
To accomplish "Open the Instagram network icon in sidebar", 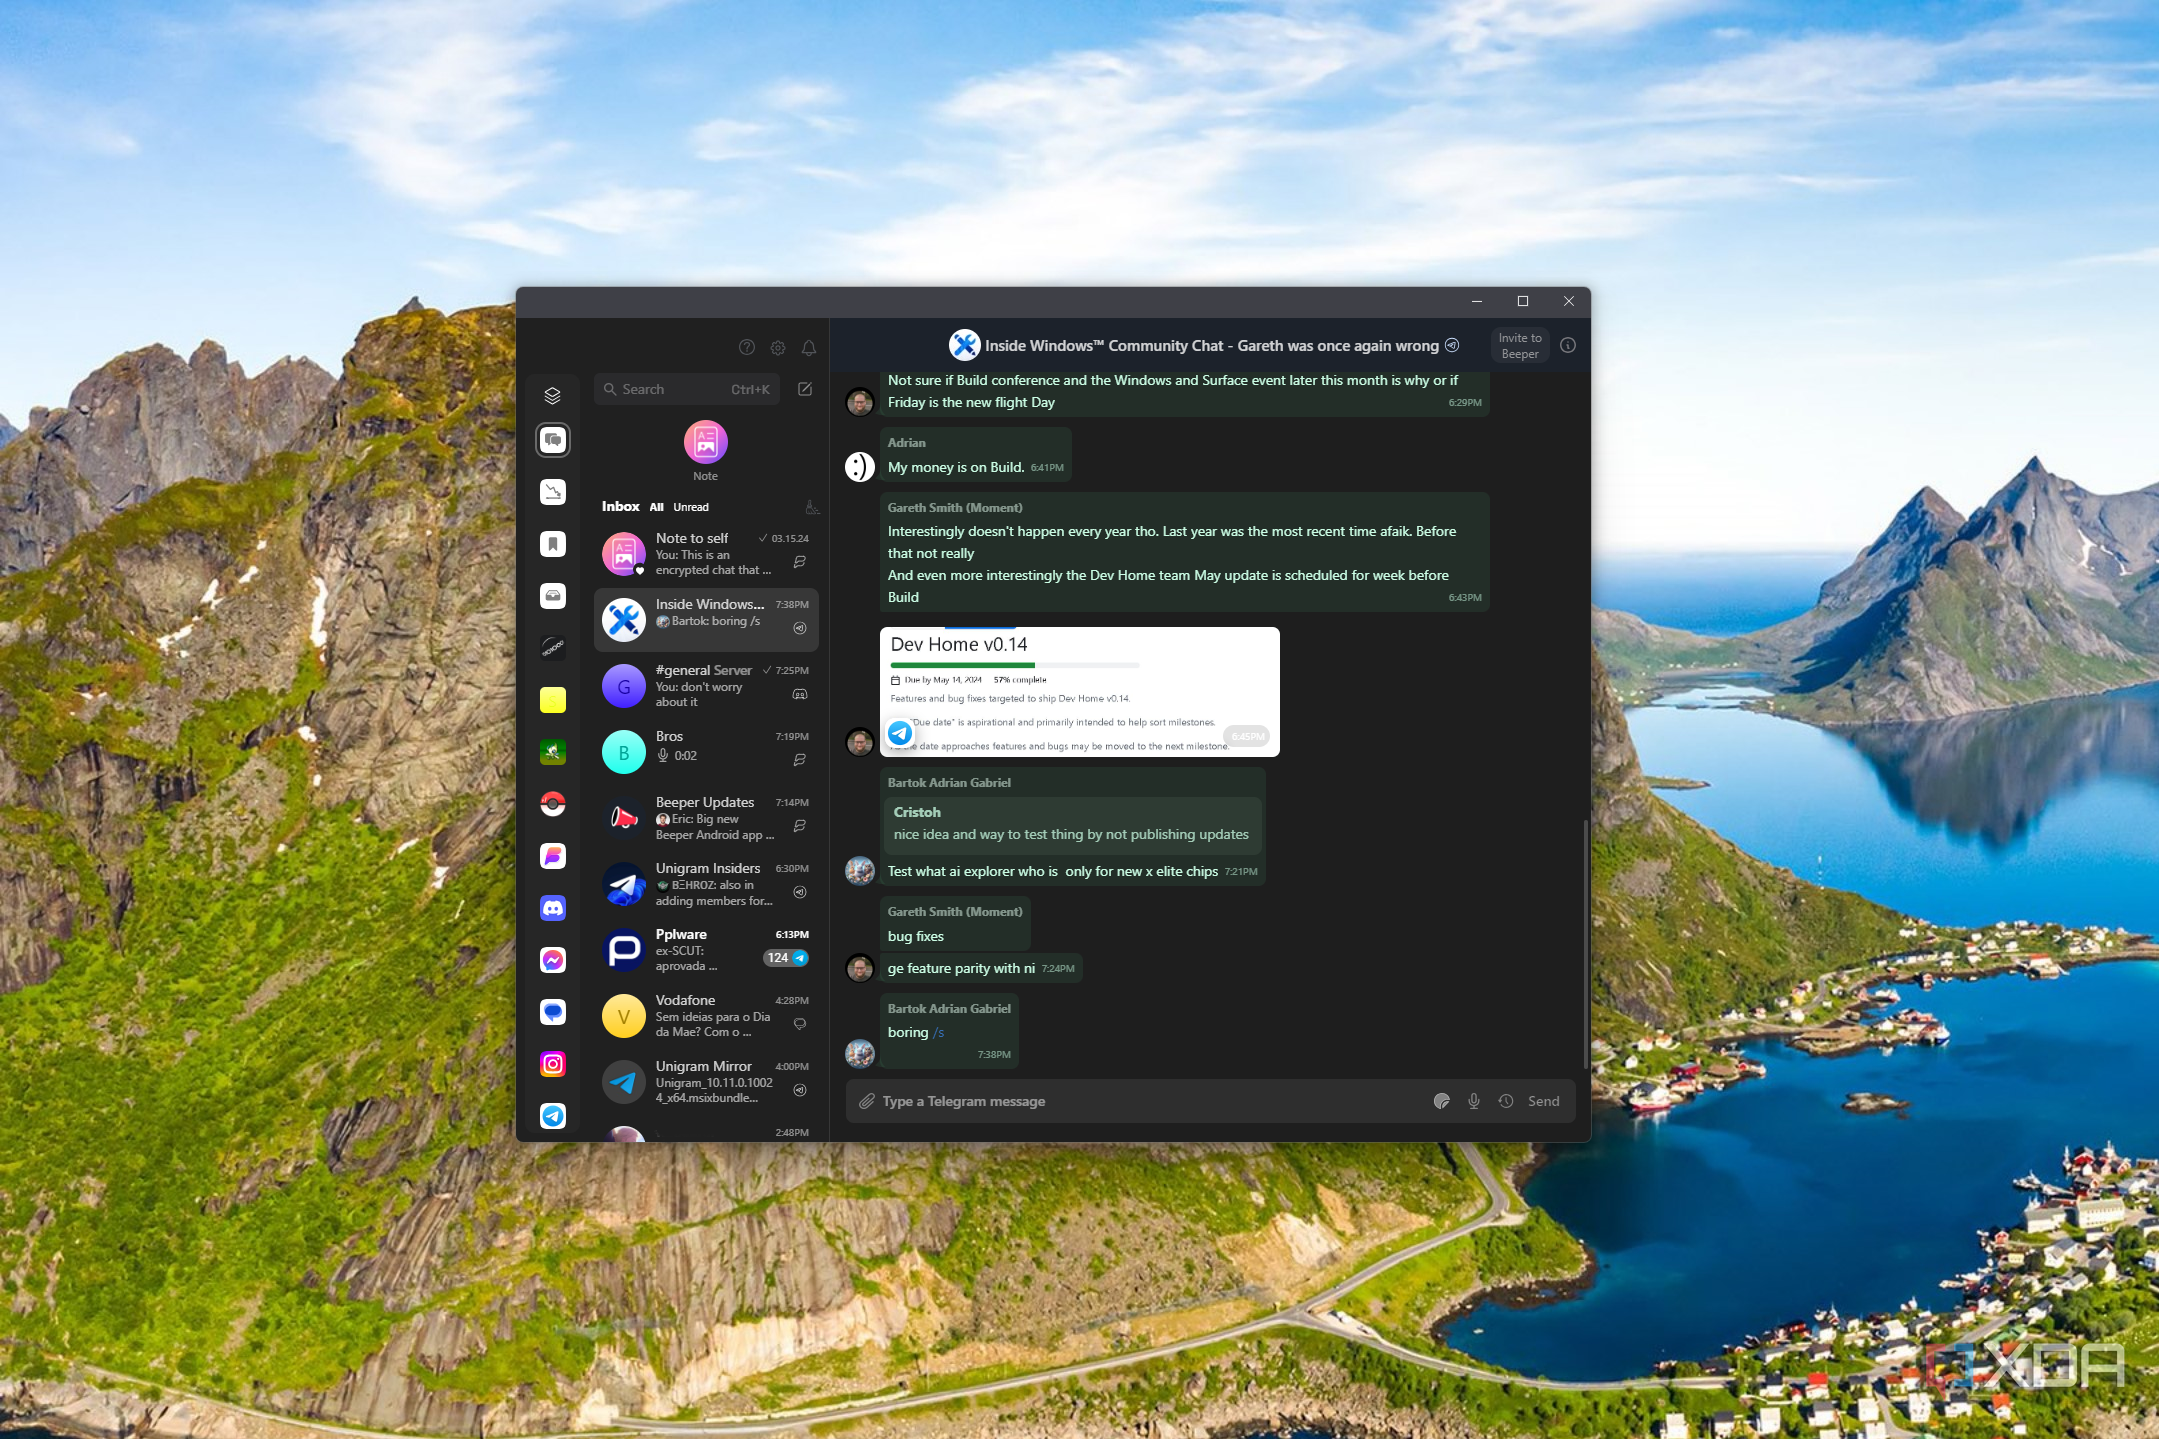I will (553, 1064).
